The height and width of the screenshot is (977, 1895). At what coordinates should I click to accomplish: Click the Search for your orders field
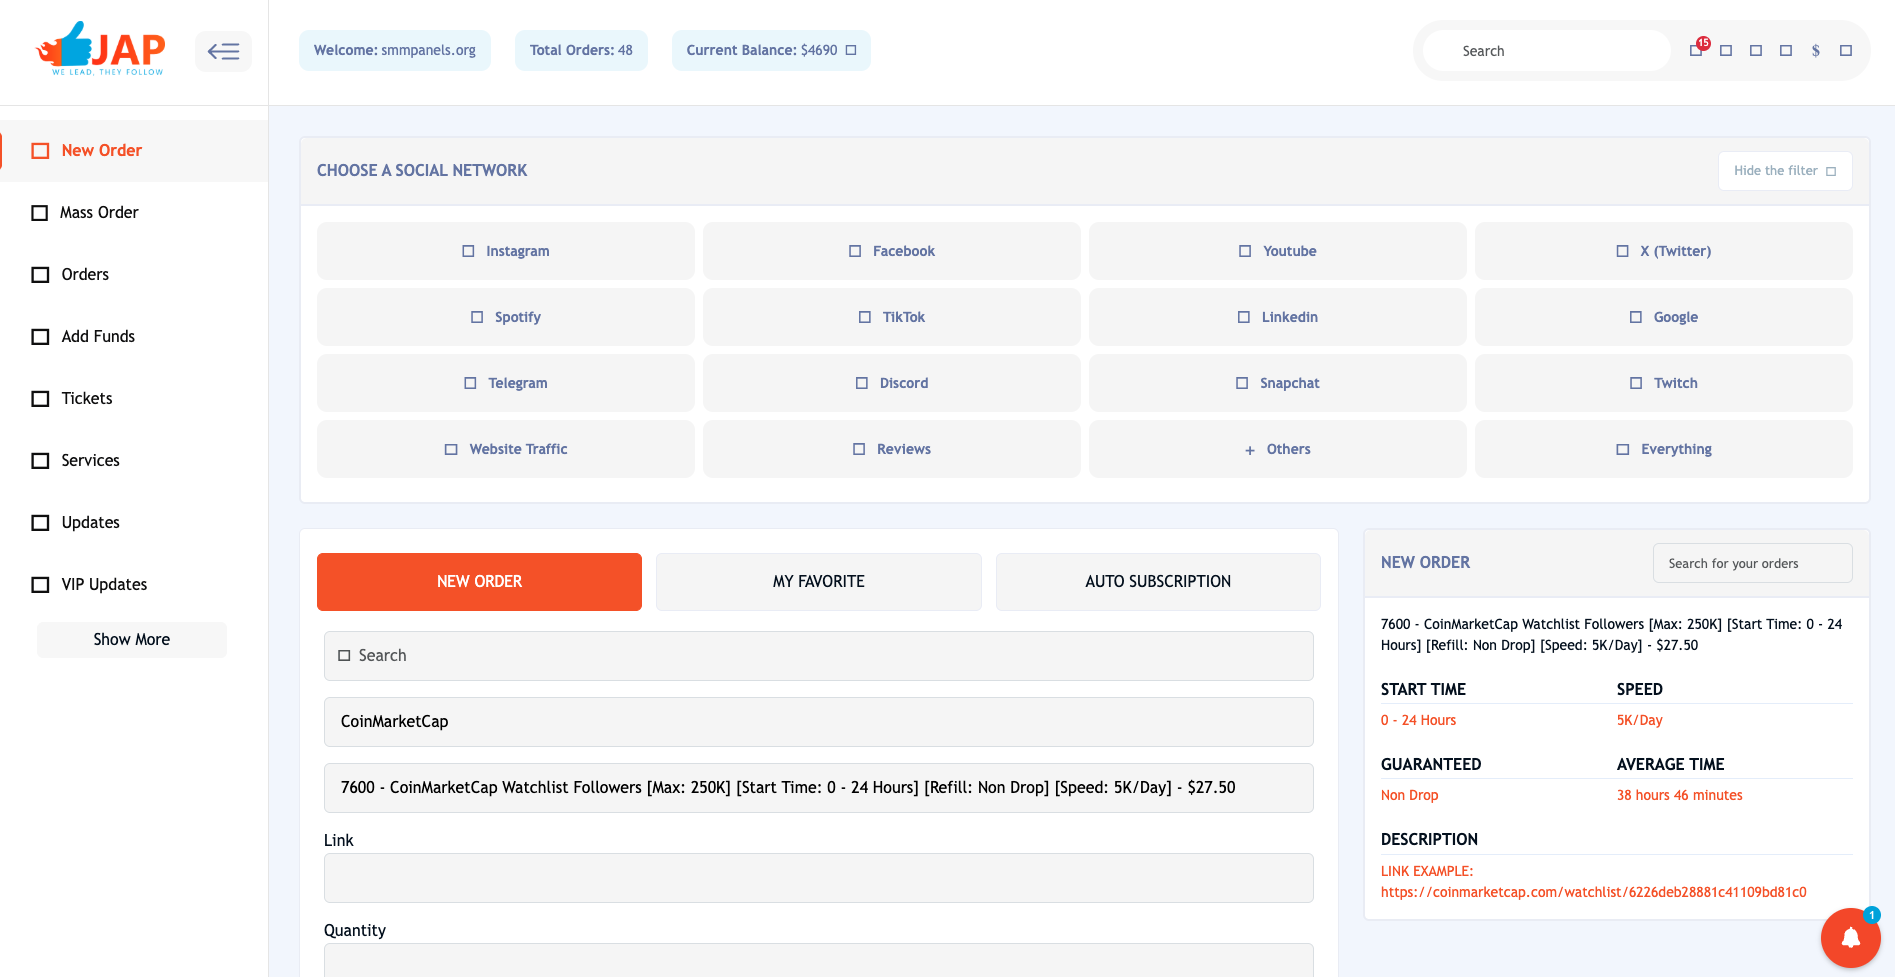1752,563
